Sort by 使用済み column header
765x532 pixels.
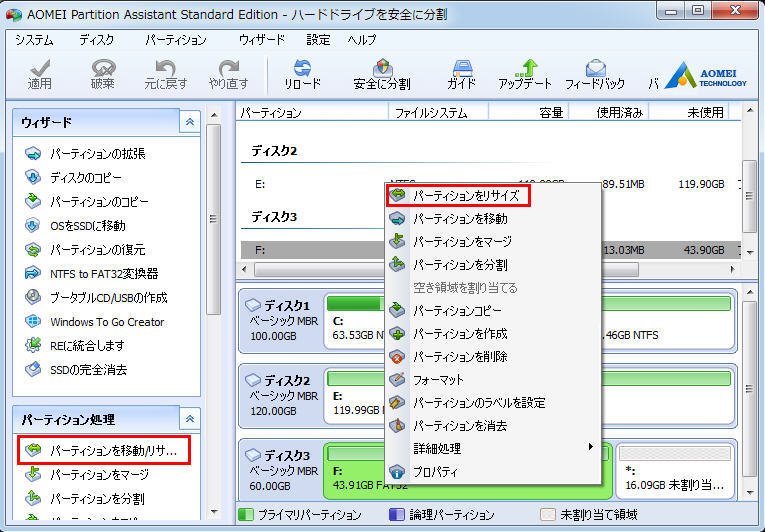[609, 113]
